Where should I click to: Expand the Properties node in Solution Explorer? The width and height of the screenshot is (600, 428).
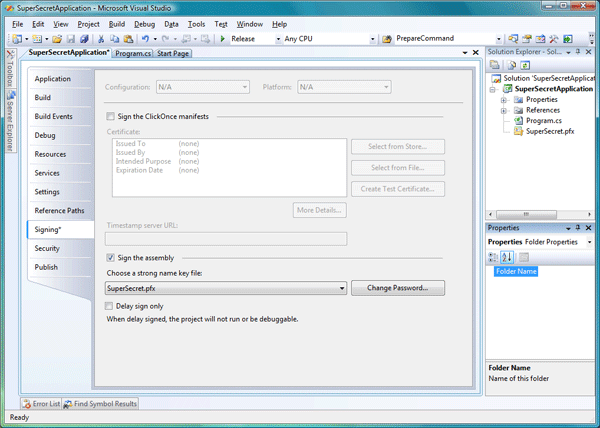point(504,100)
